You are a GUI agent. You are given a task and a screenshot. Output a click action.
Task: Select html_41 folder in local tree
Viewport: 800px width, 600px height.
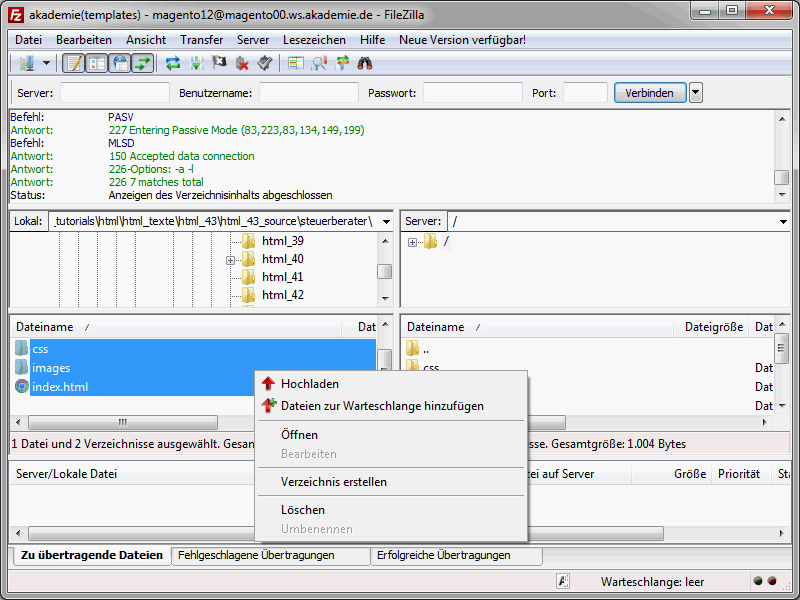tap(283, 277)
